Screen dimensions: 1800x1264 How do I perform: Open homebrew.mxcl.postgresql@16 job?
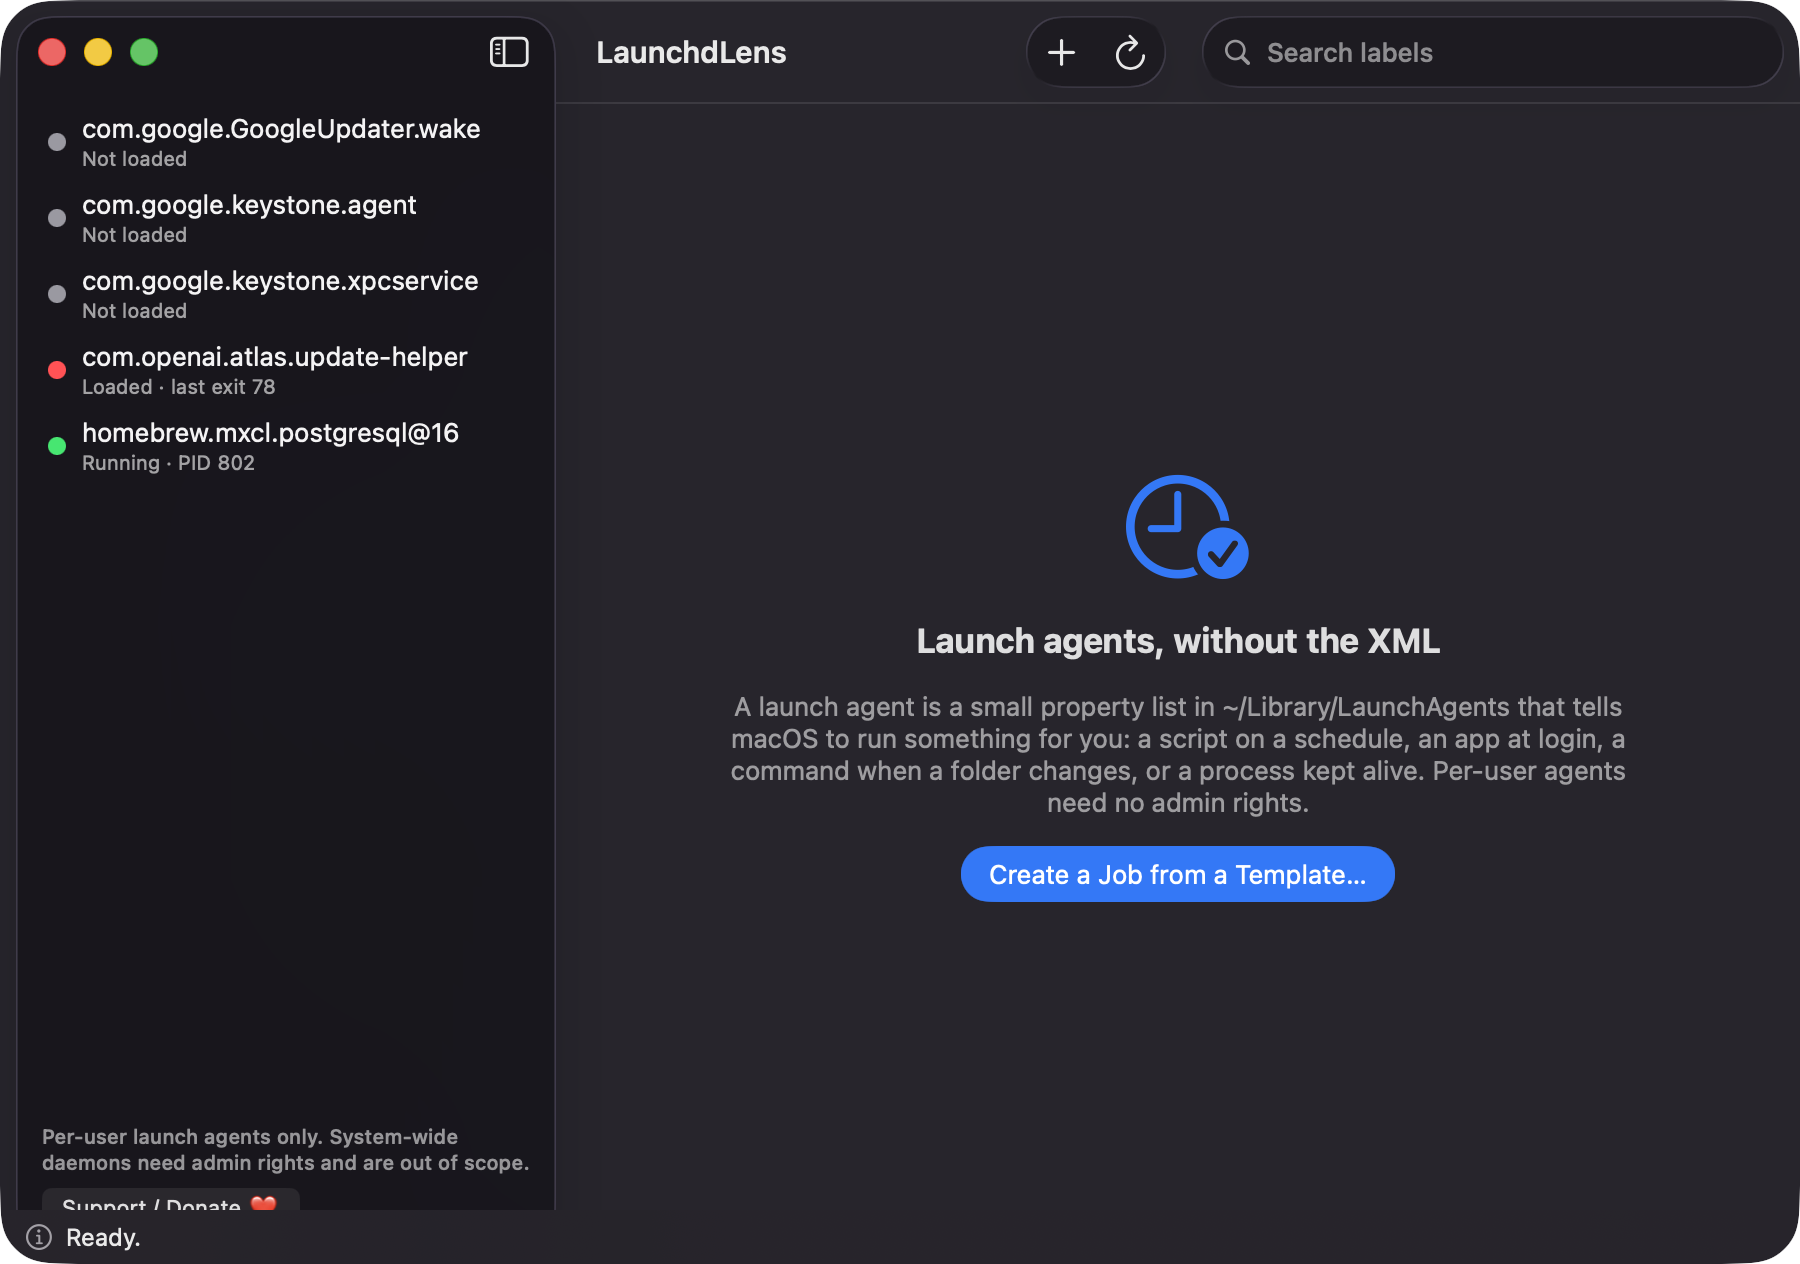point(286,447)
